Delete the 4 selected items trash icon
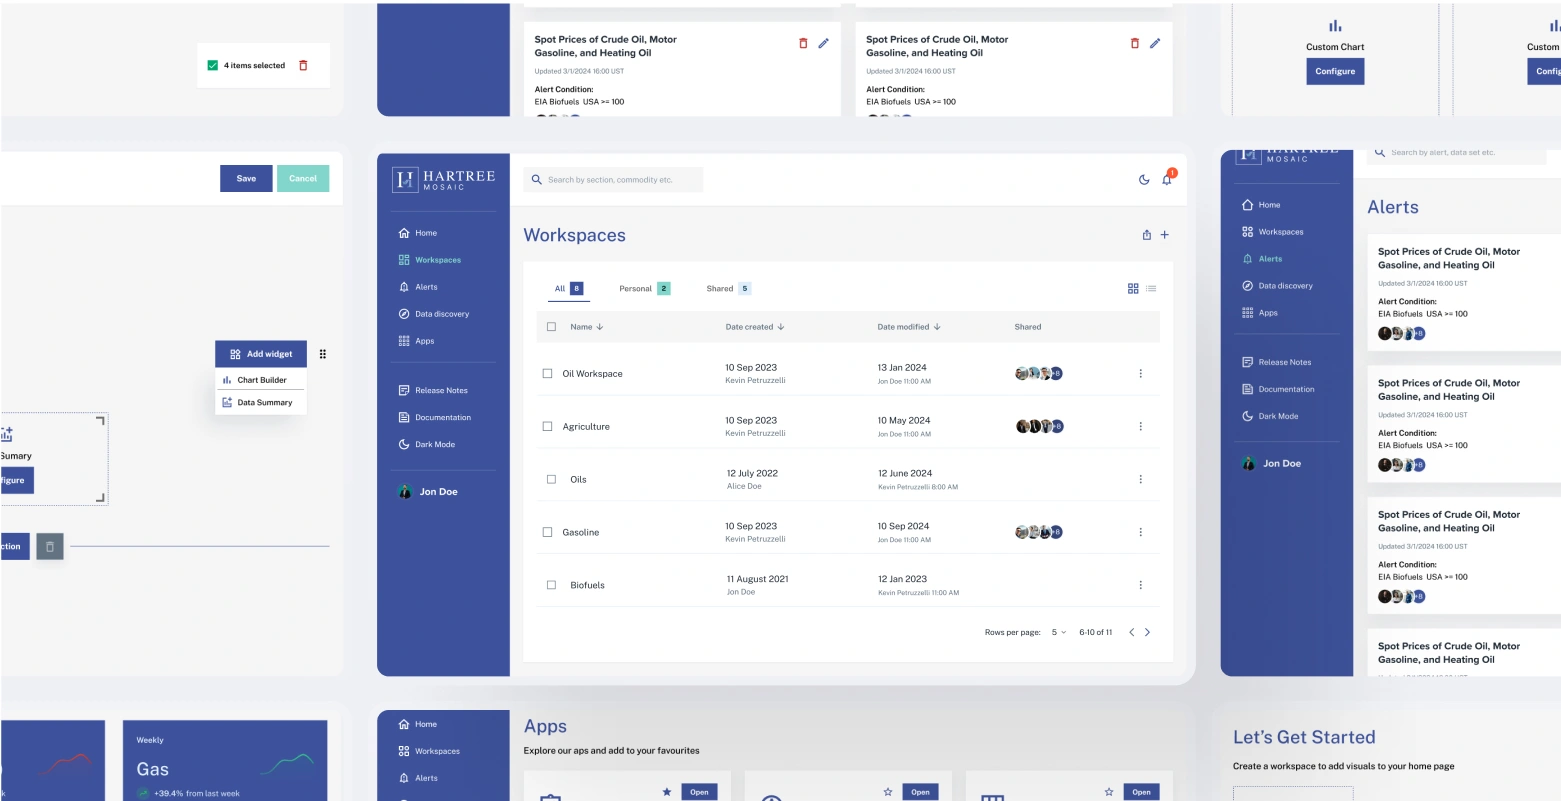1561x801 pixels. tap(303, 66)
